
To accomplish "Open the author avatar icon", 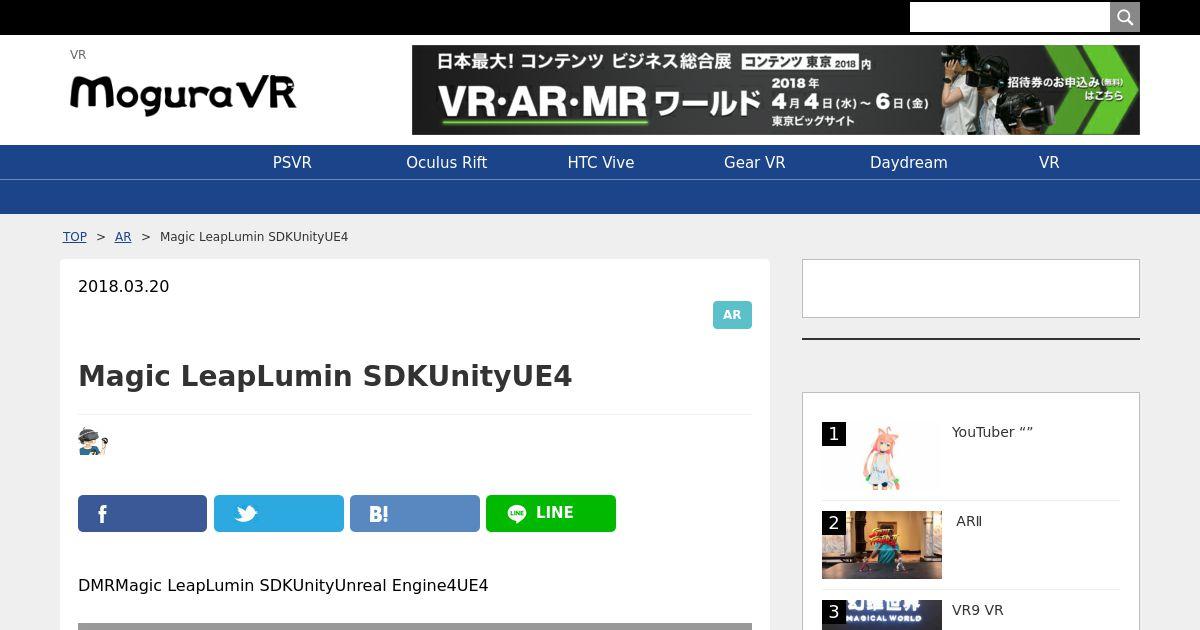I will point(93,441).
